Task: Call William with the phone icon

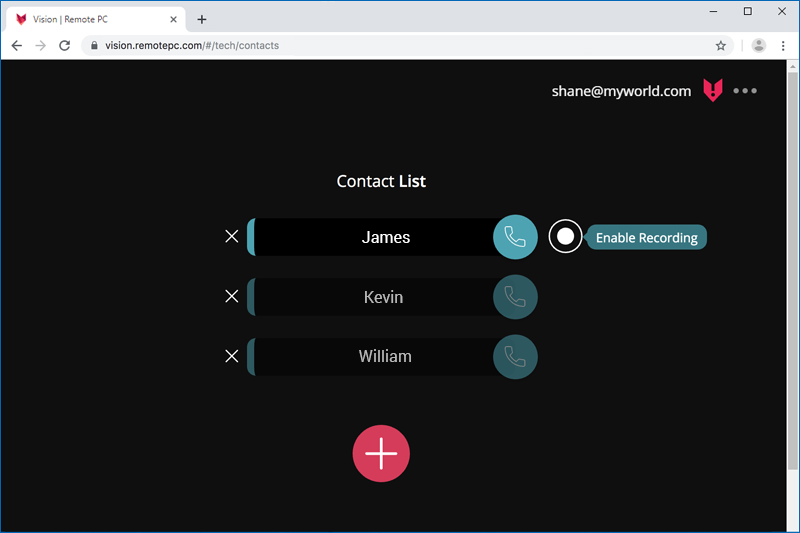Action: click(515, 357)
